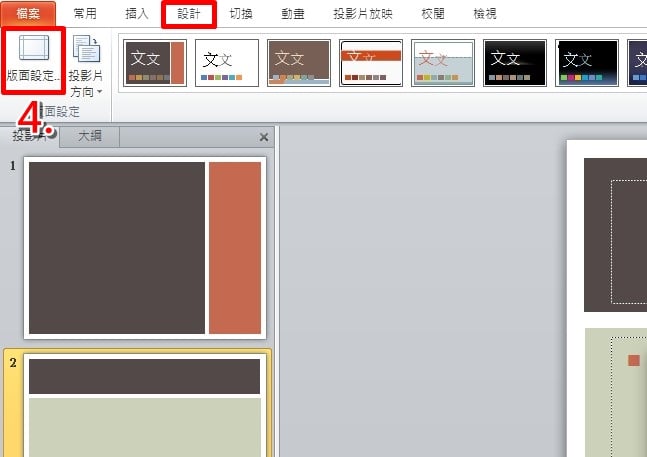Apply the black theme with colorful swatches

[587, 63]
